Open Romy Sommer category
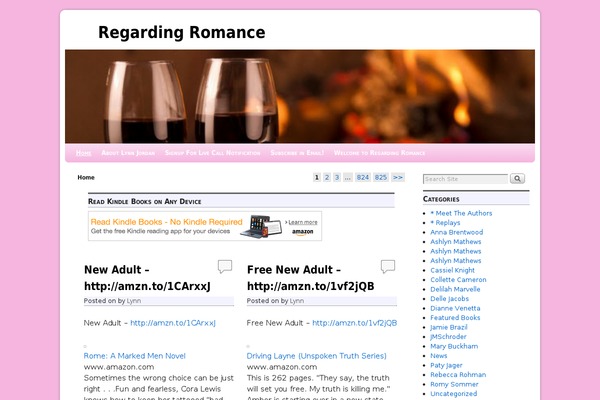The width and height of the screenshot is (600, 400). [455, 384]
